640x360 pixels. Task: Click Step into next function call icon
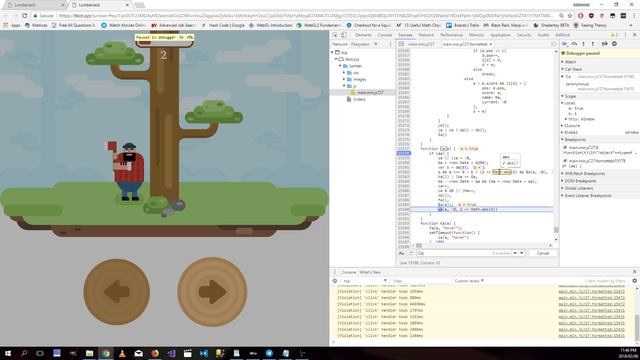point(584,44)
